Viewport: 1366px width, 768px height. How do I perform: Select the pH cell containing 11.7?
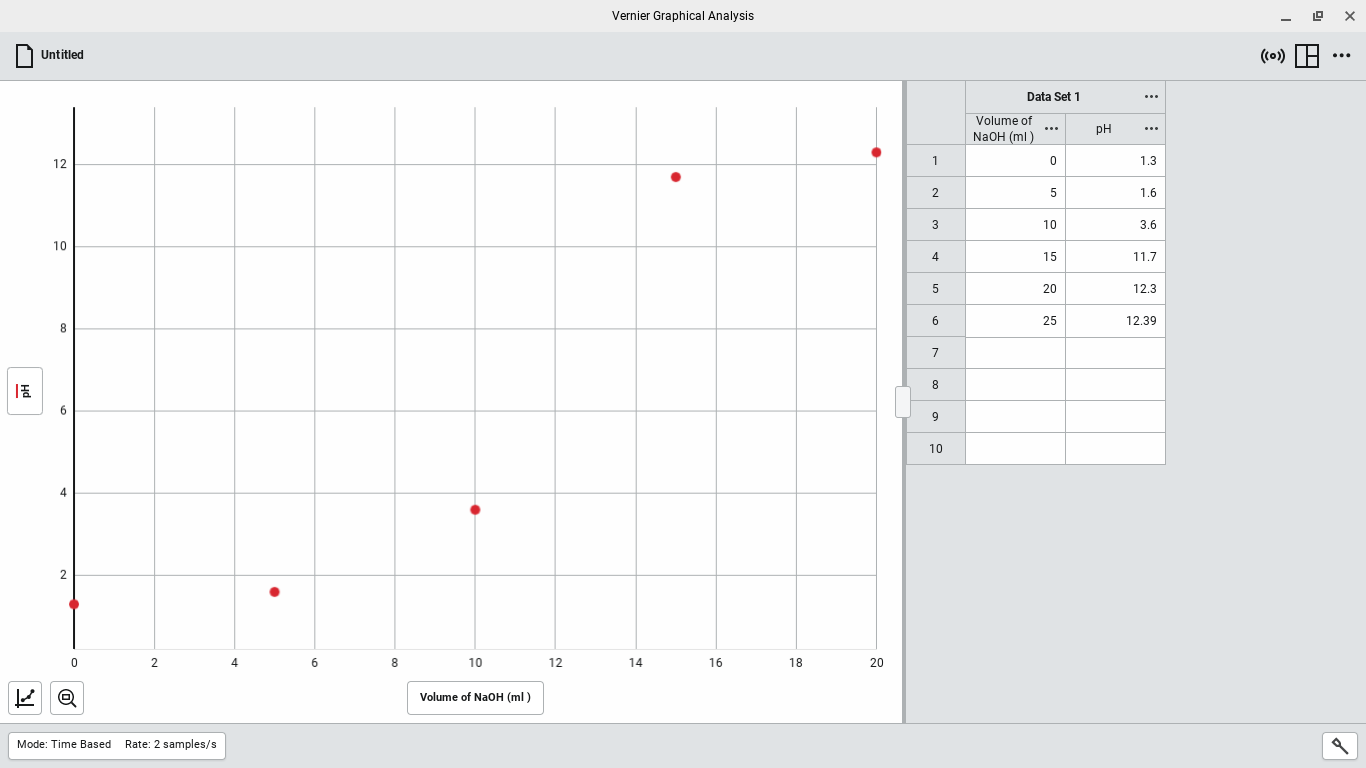(1115, 257)
